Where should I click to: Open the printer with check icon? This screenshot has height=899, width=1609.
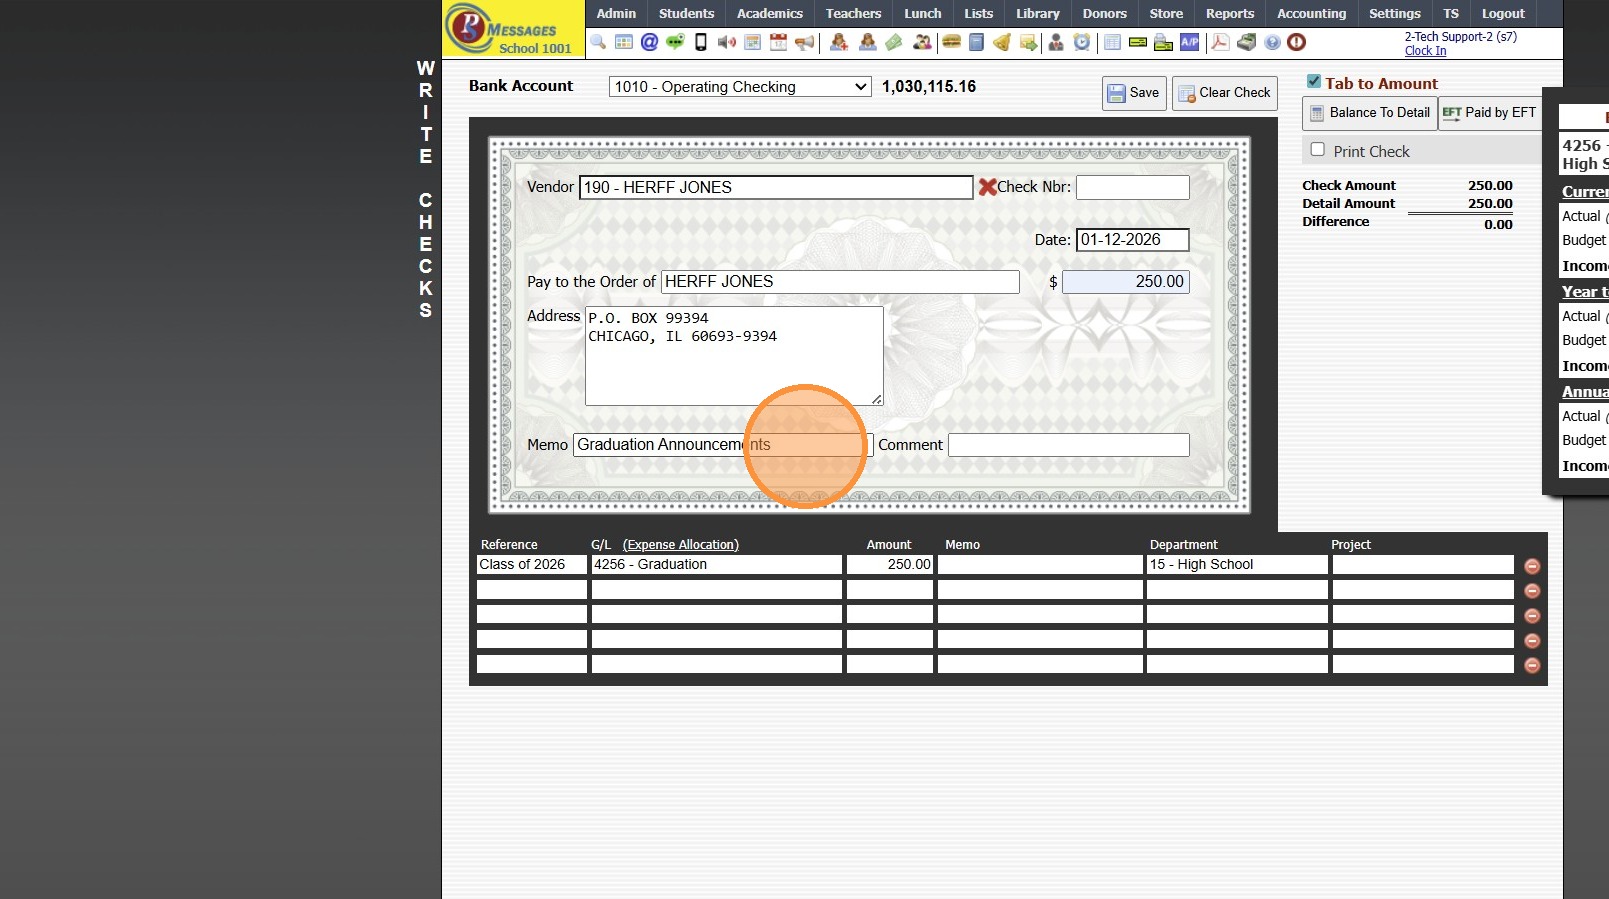(x=1163, y=42)
